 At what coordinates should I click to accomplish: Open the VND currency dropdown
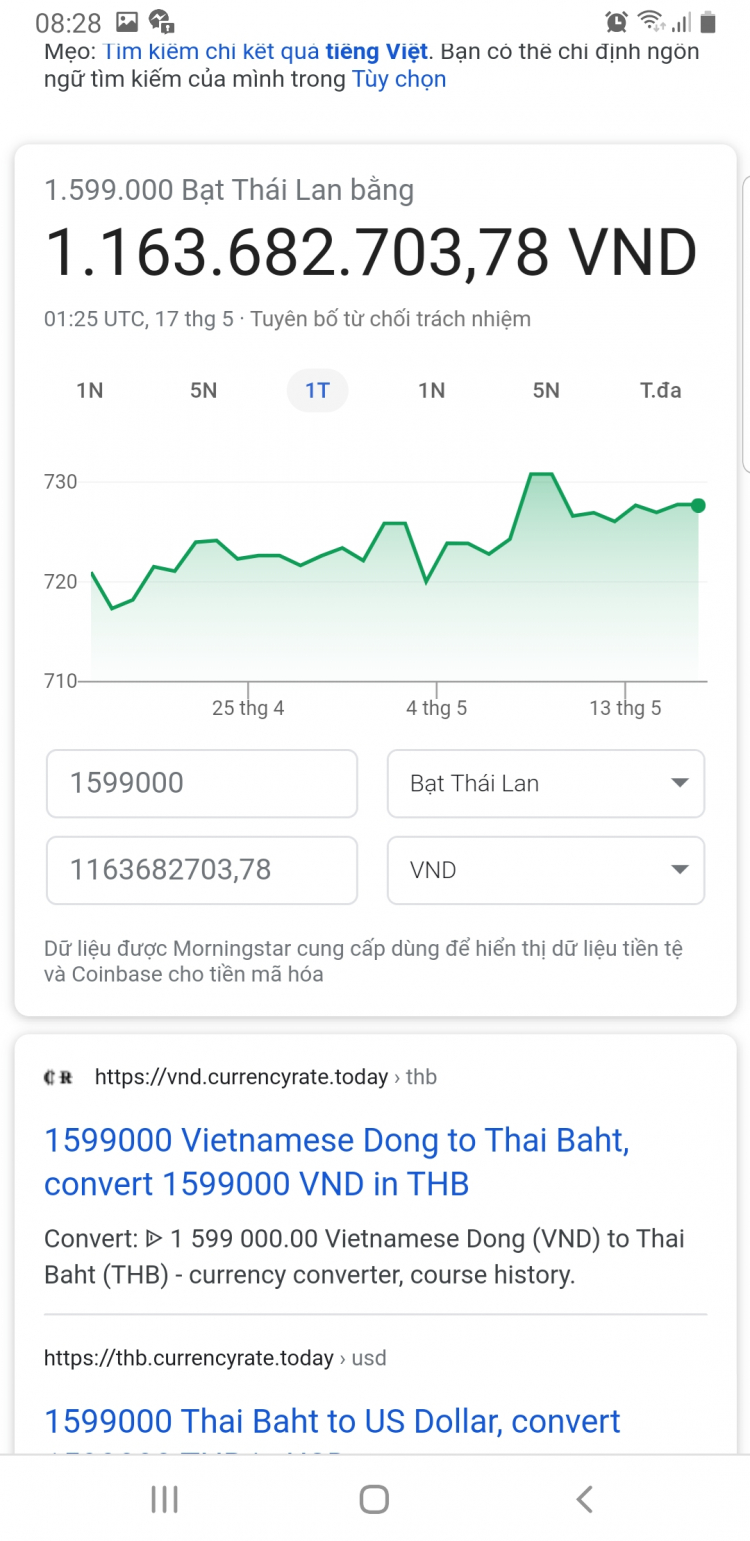(546, 870)
